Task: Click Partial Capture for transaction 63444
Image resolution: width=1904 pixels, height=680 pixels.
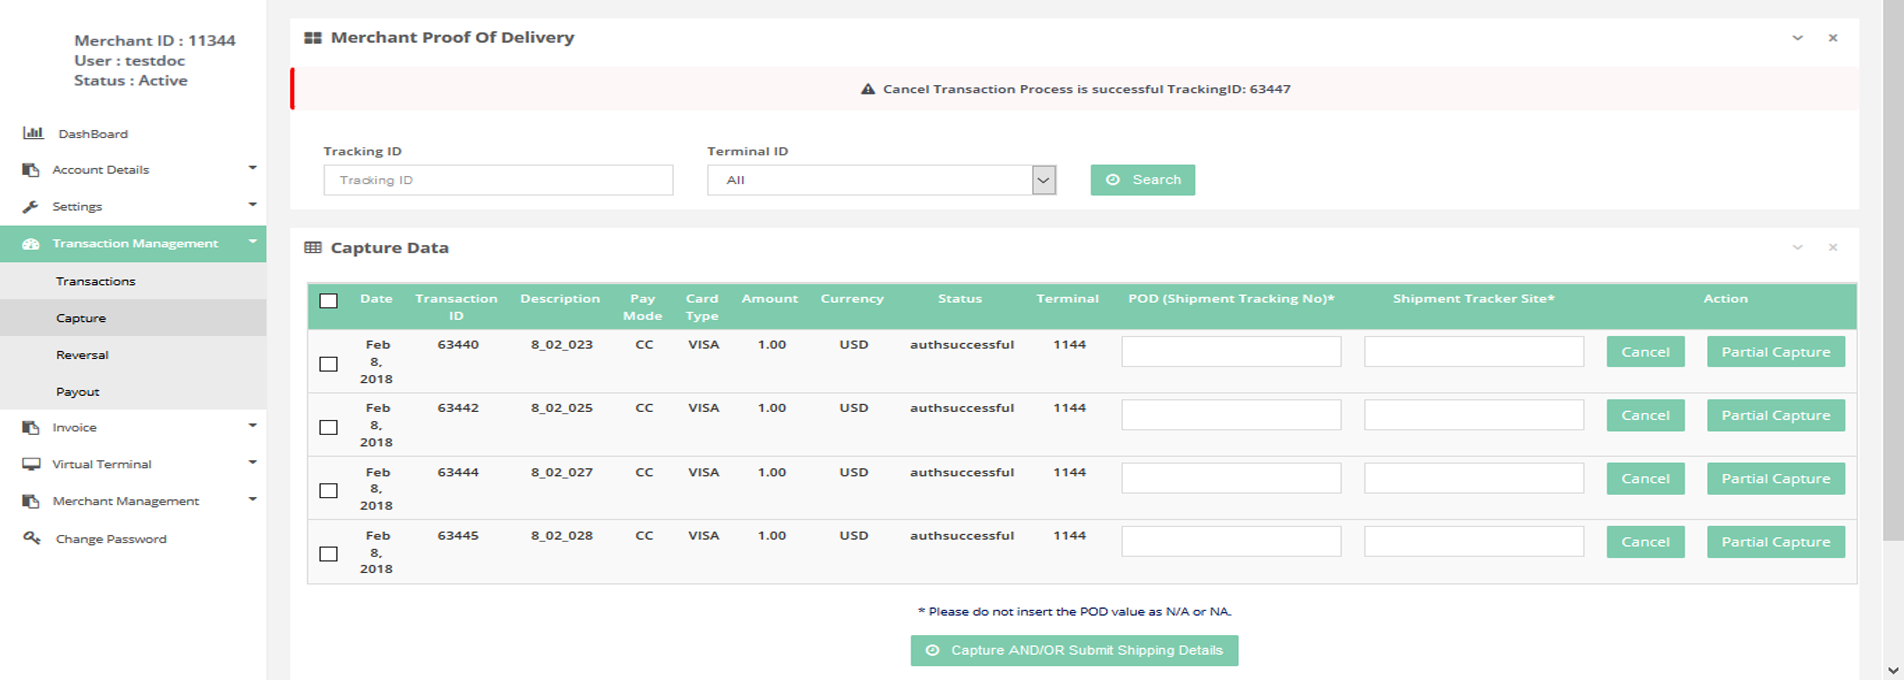Action: [1775, 479]
